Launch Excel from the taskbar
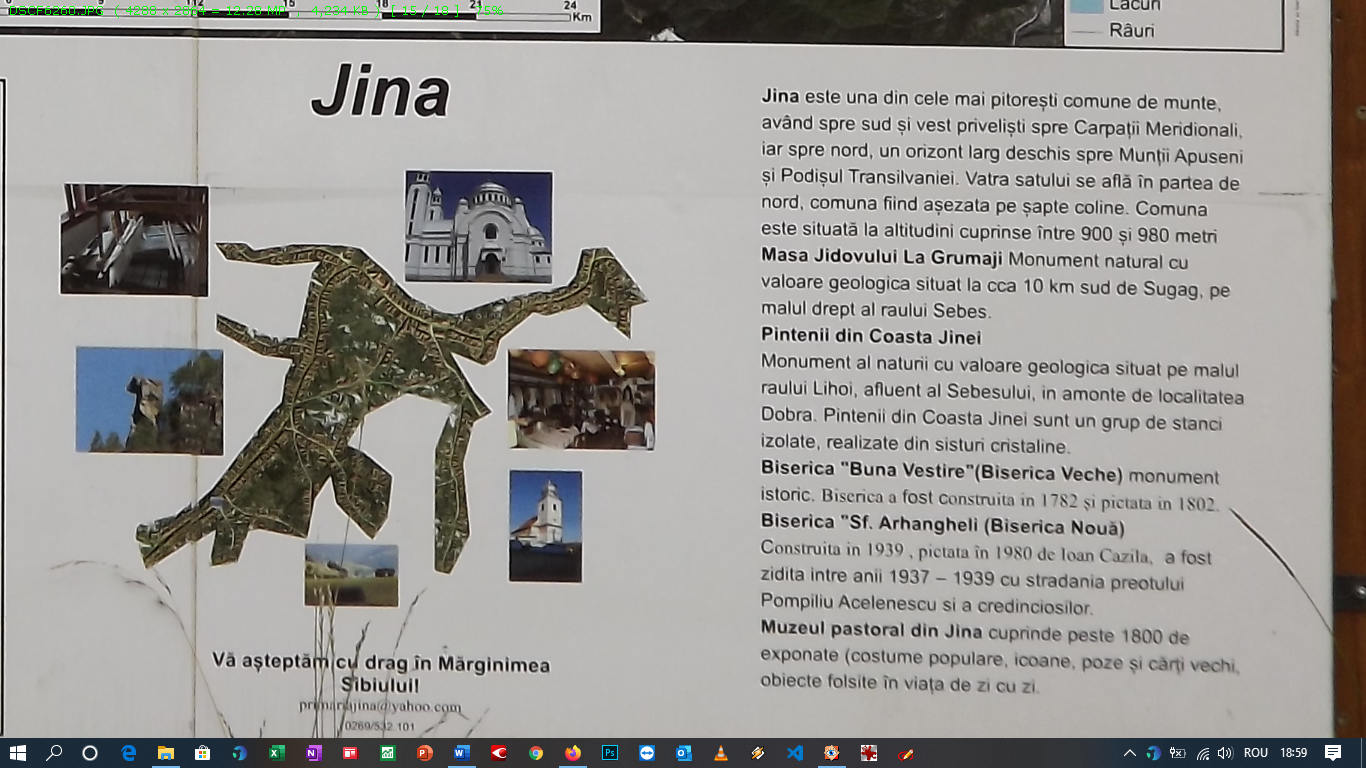Screen dimensions: 1366x768 (x=276, y=753)
